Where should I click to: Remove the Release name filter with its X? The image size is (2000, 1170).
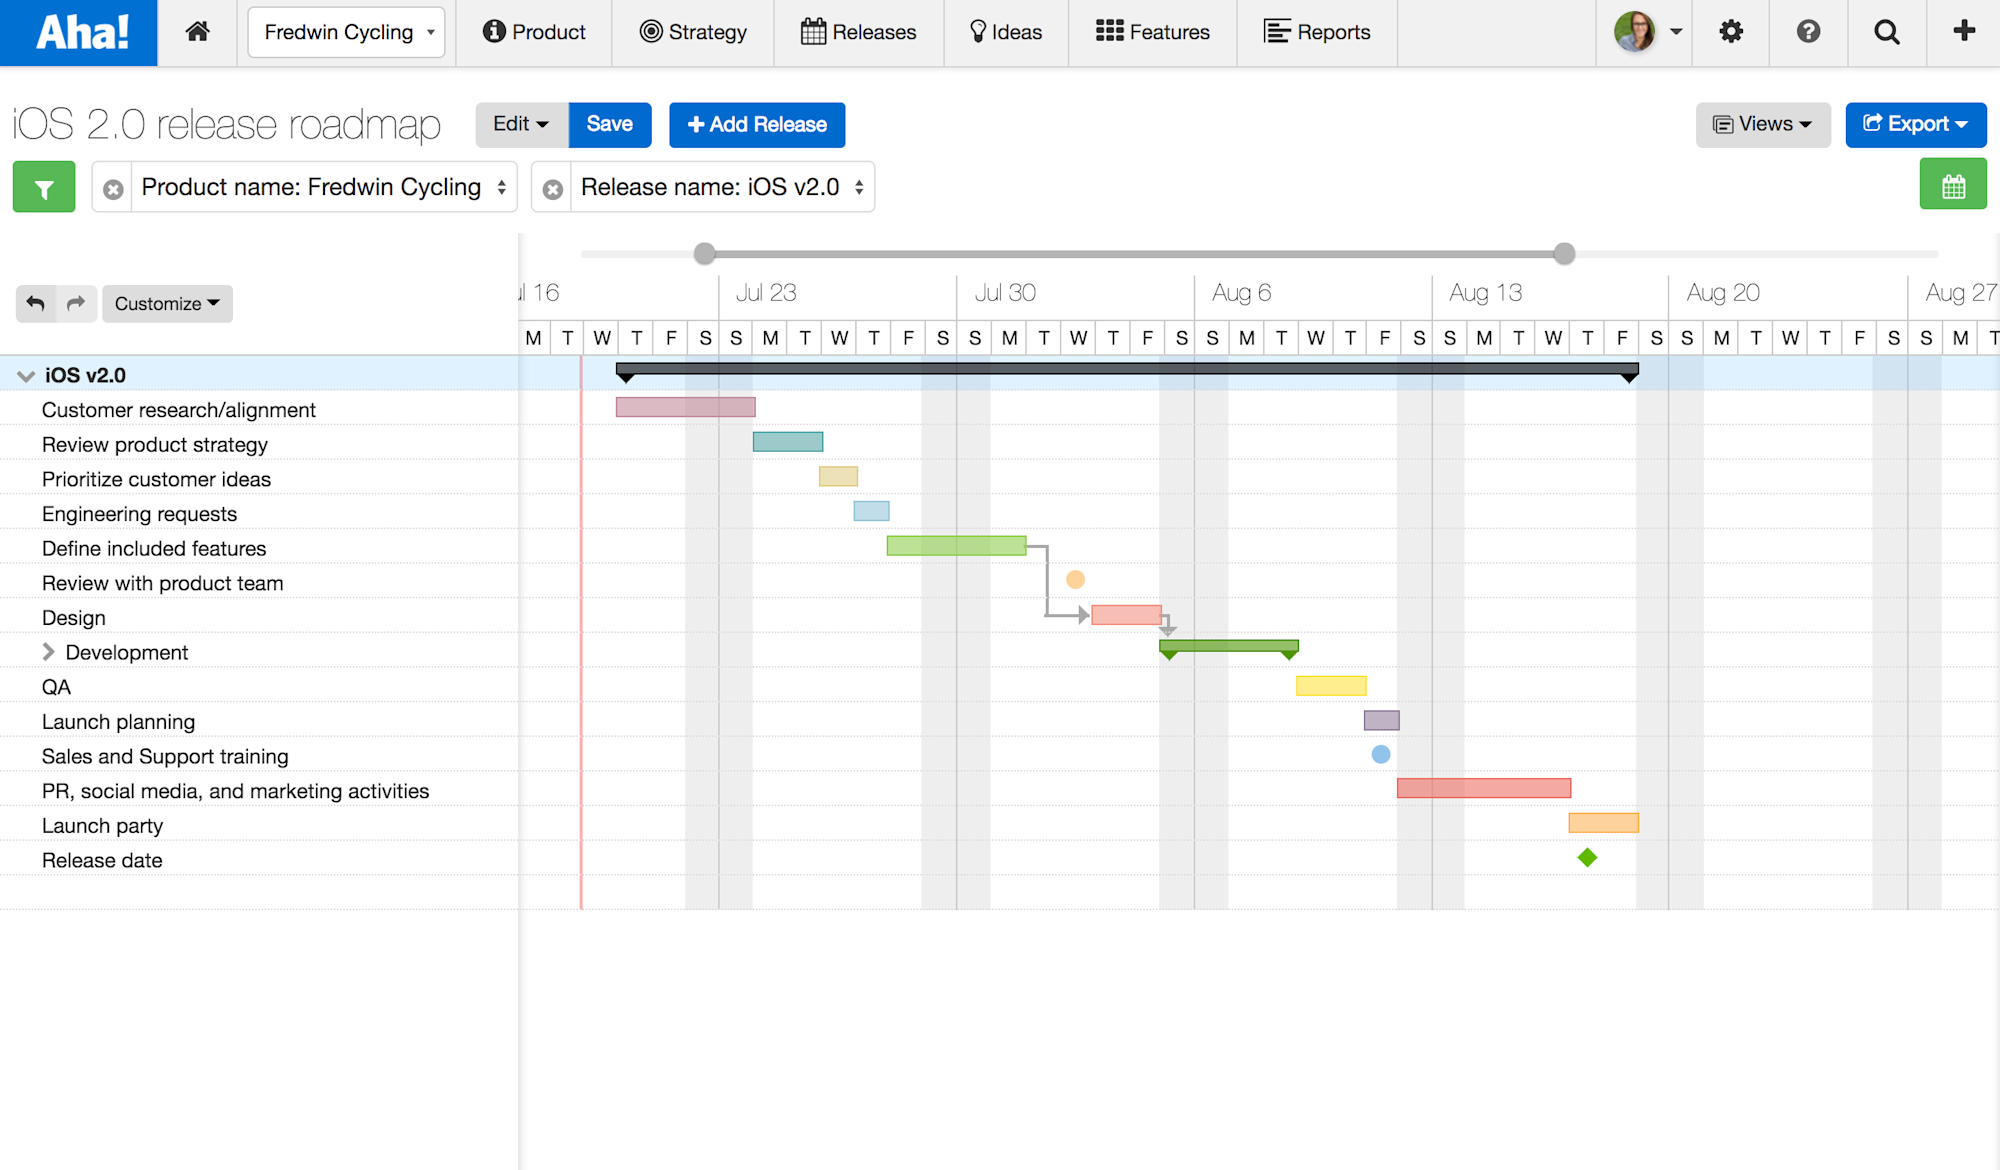coord(553,187)
